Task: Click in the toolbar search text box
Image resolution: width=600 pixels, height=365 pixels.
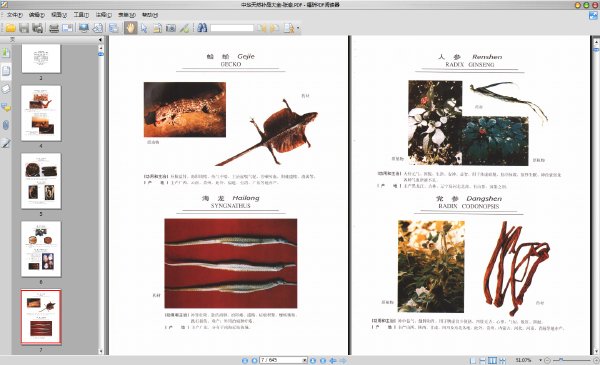Action: 232,28
